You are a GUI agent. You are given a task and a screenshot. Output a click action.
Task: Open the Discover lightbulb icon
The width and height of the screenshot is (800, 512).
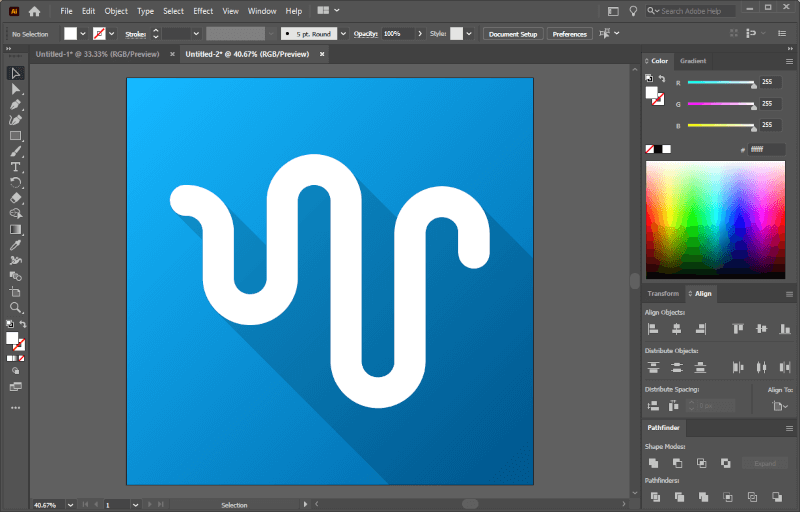pos(633,11)
